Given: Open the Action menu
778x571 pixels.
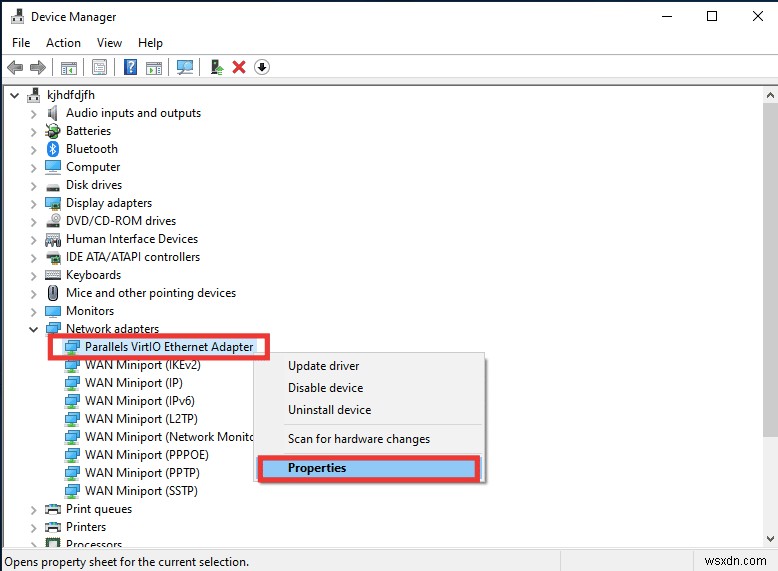Looking at the screenshot, I should 63,43.
